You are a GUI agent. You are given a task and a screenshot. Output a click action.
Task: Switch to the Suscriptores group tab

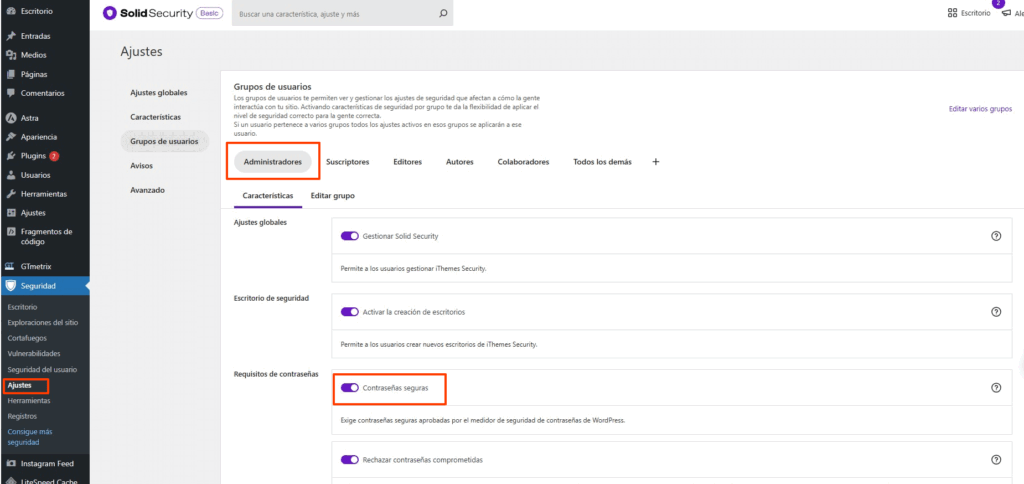(347, 162)
